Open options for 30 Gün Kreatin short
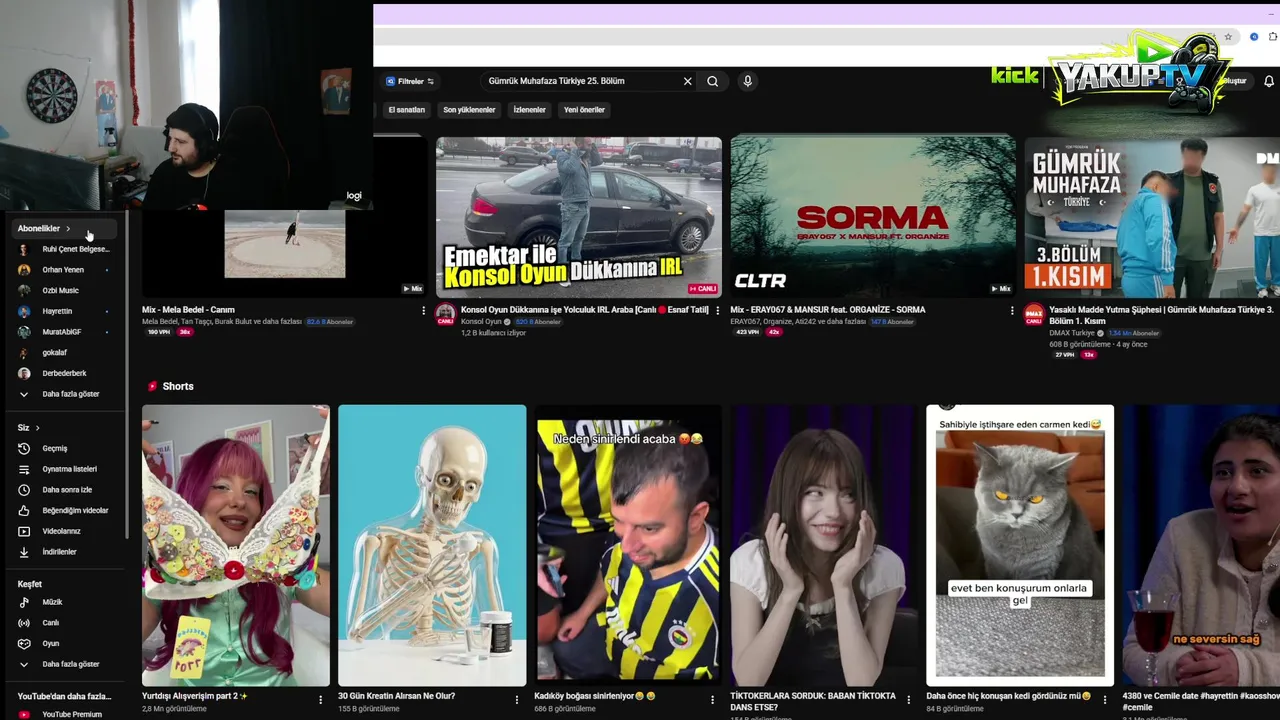Image resolution: width=1280 pixels, height=720 pixels. point(517,699)
